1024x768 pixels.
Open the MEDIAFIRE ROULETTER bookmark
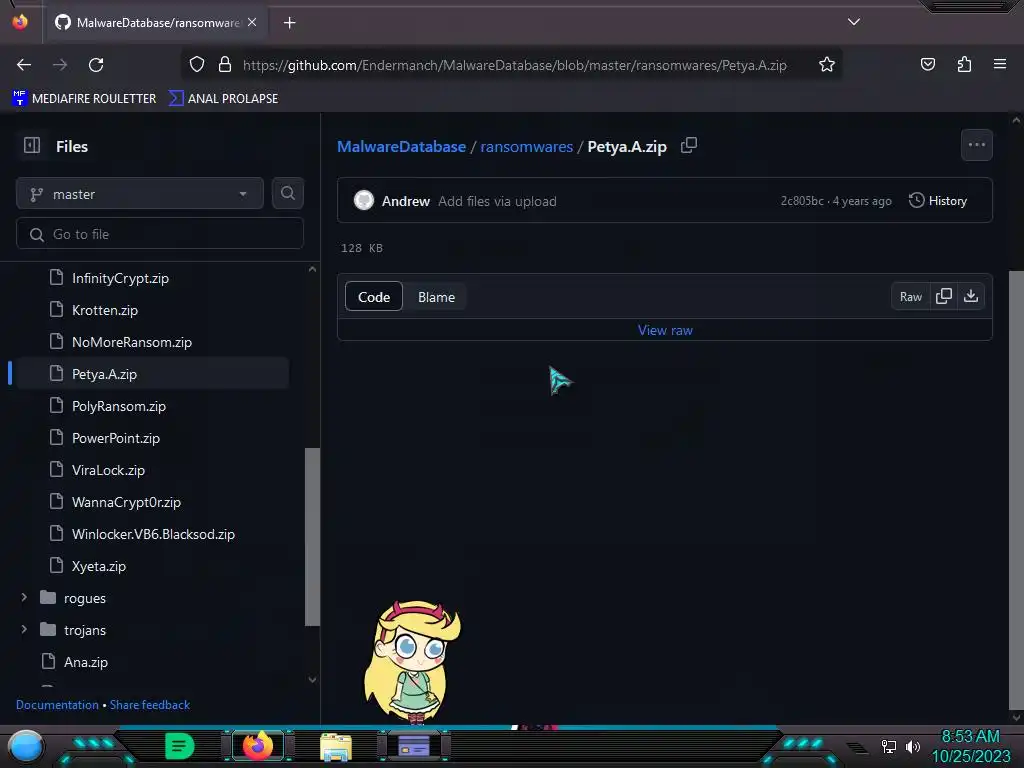(84, 99)
